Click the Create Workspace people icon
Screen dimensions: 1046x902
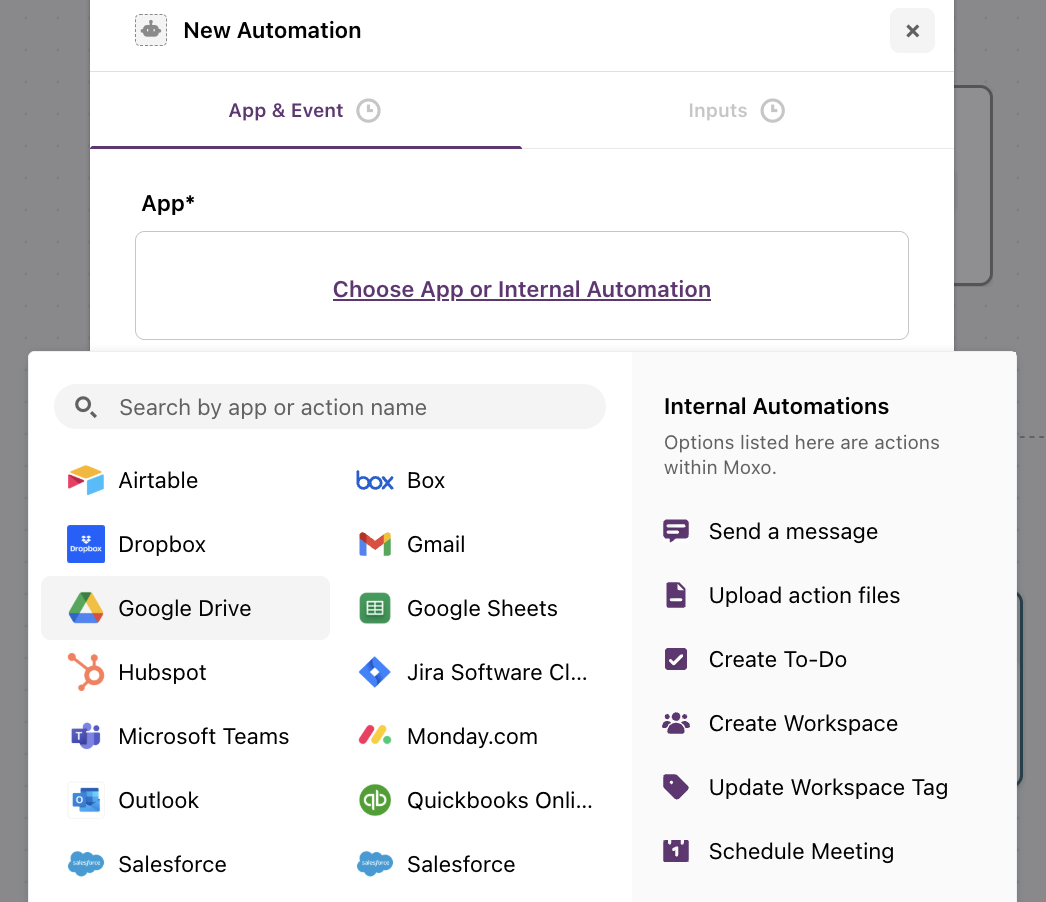(676, 723)
